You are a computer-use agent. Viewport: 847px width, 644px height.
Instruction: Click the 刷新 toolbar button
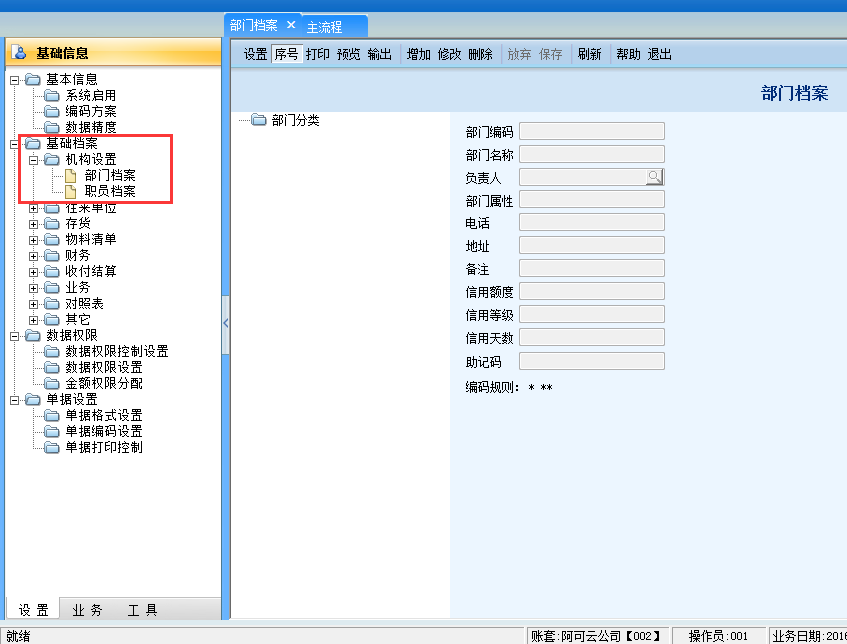[x=589, y=55]
